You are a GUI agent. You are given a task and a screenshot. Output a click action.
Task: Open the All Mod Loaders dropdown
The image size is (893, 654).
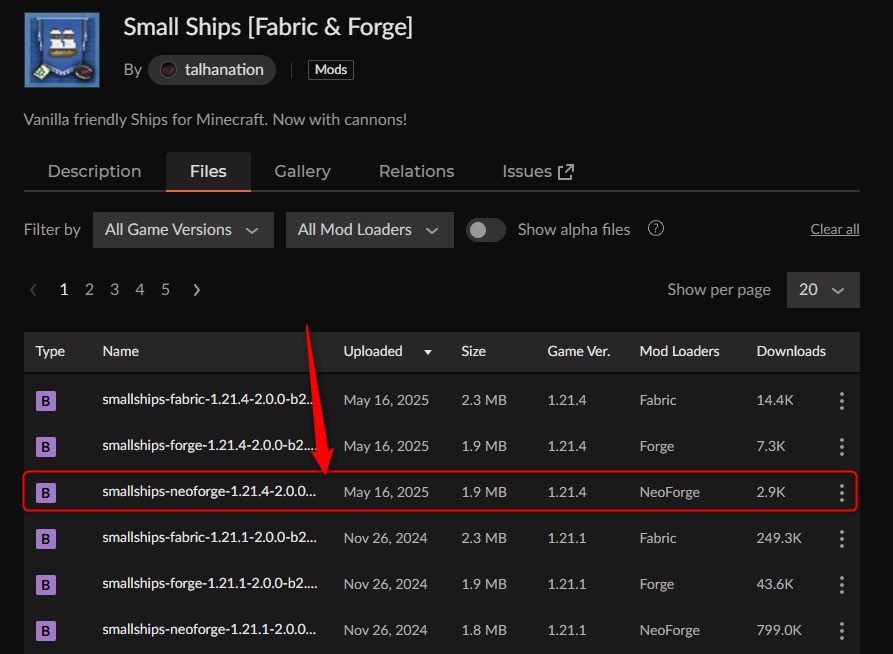pos(369,230)
